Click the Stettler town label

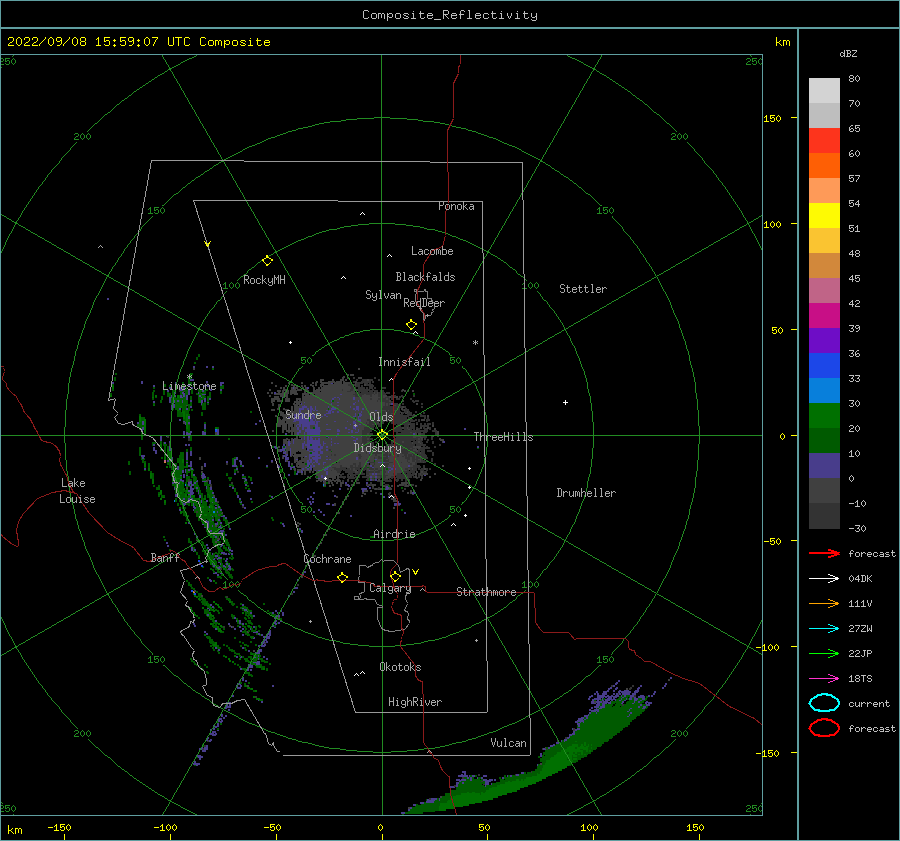(x=583, y=289)
